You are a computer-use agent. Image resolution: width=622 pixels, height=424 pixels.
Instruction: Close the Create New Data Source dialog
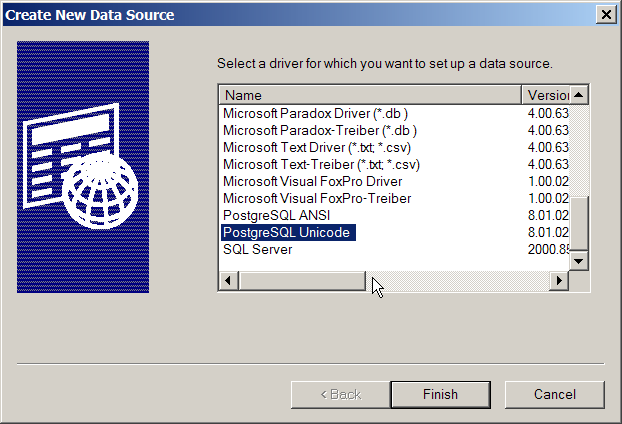pos(605,14)
